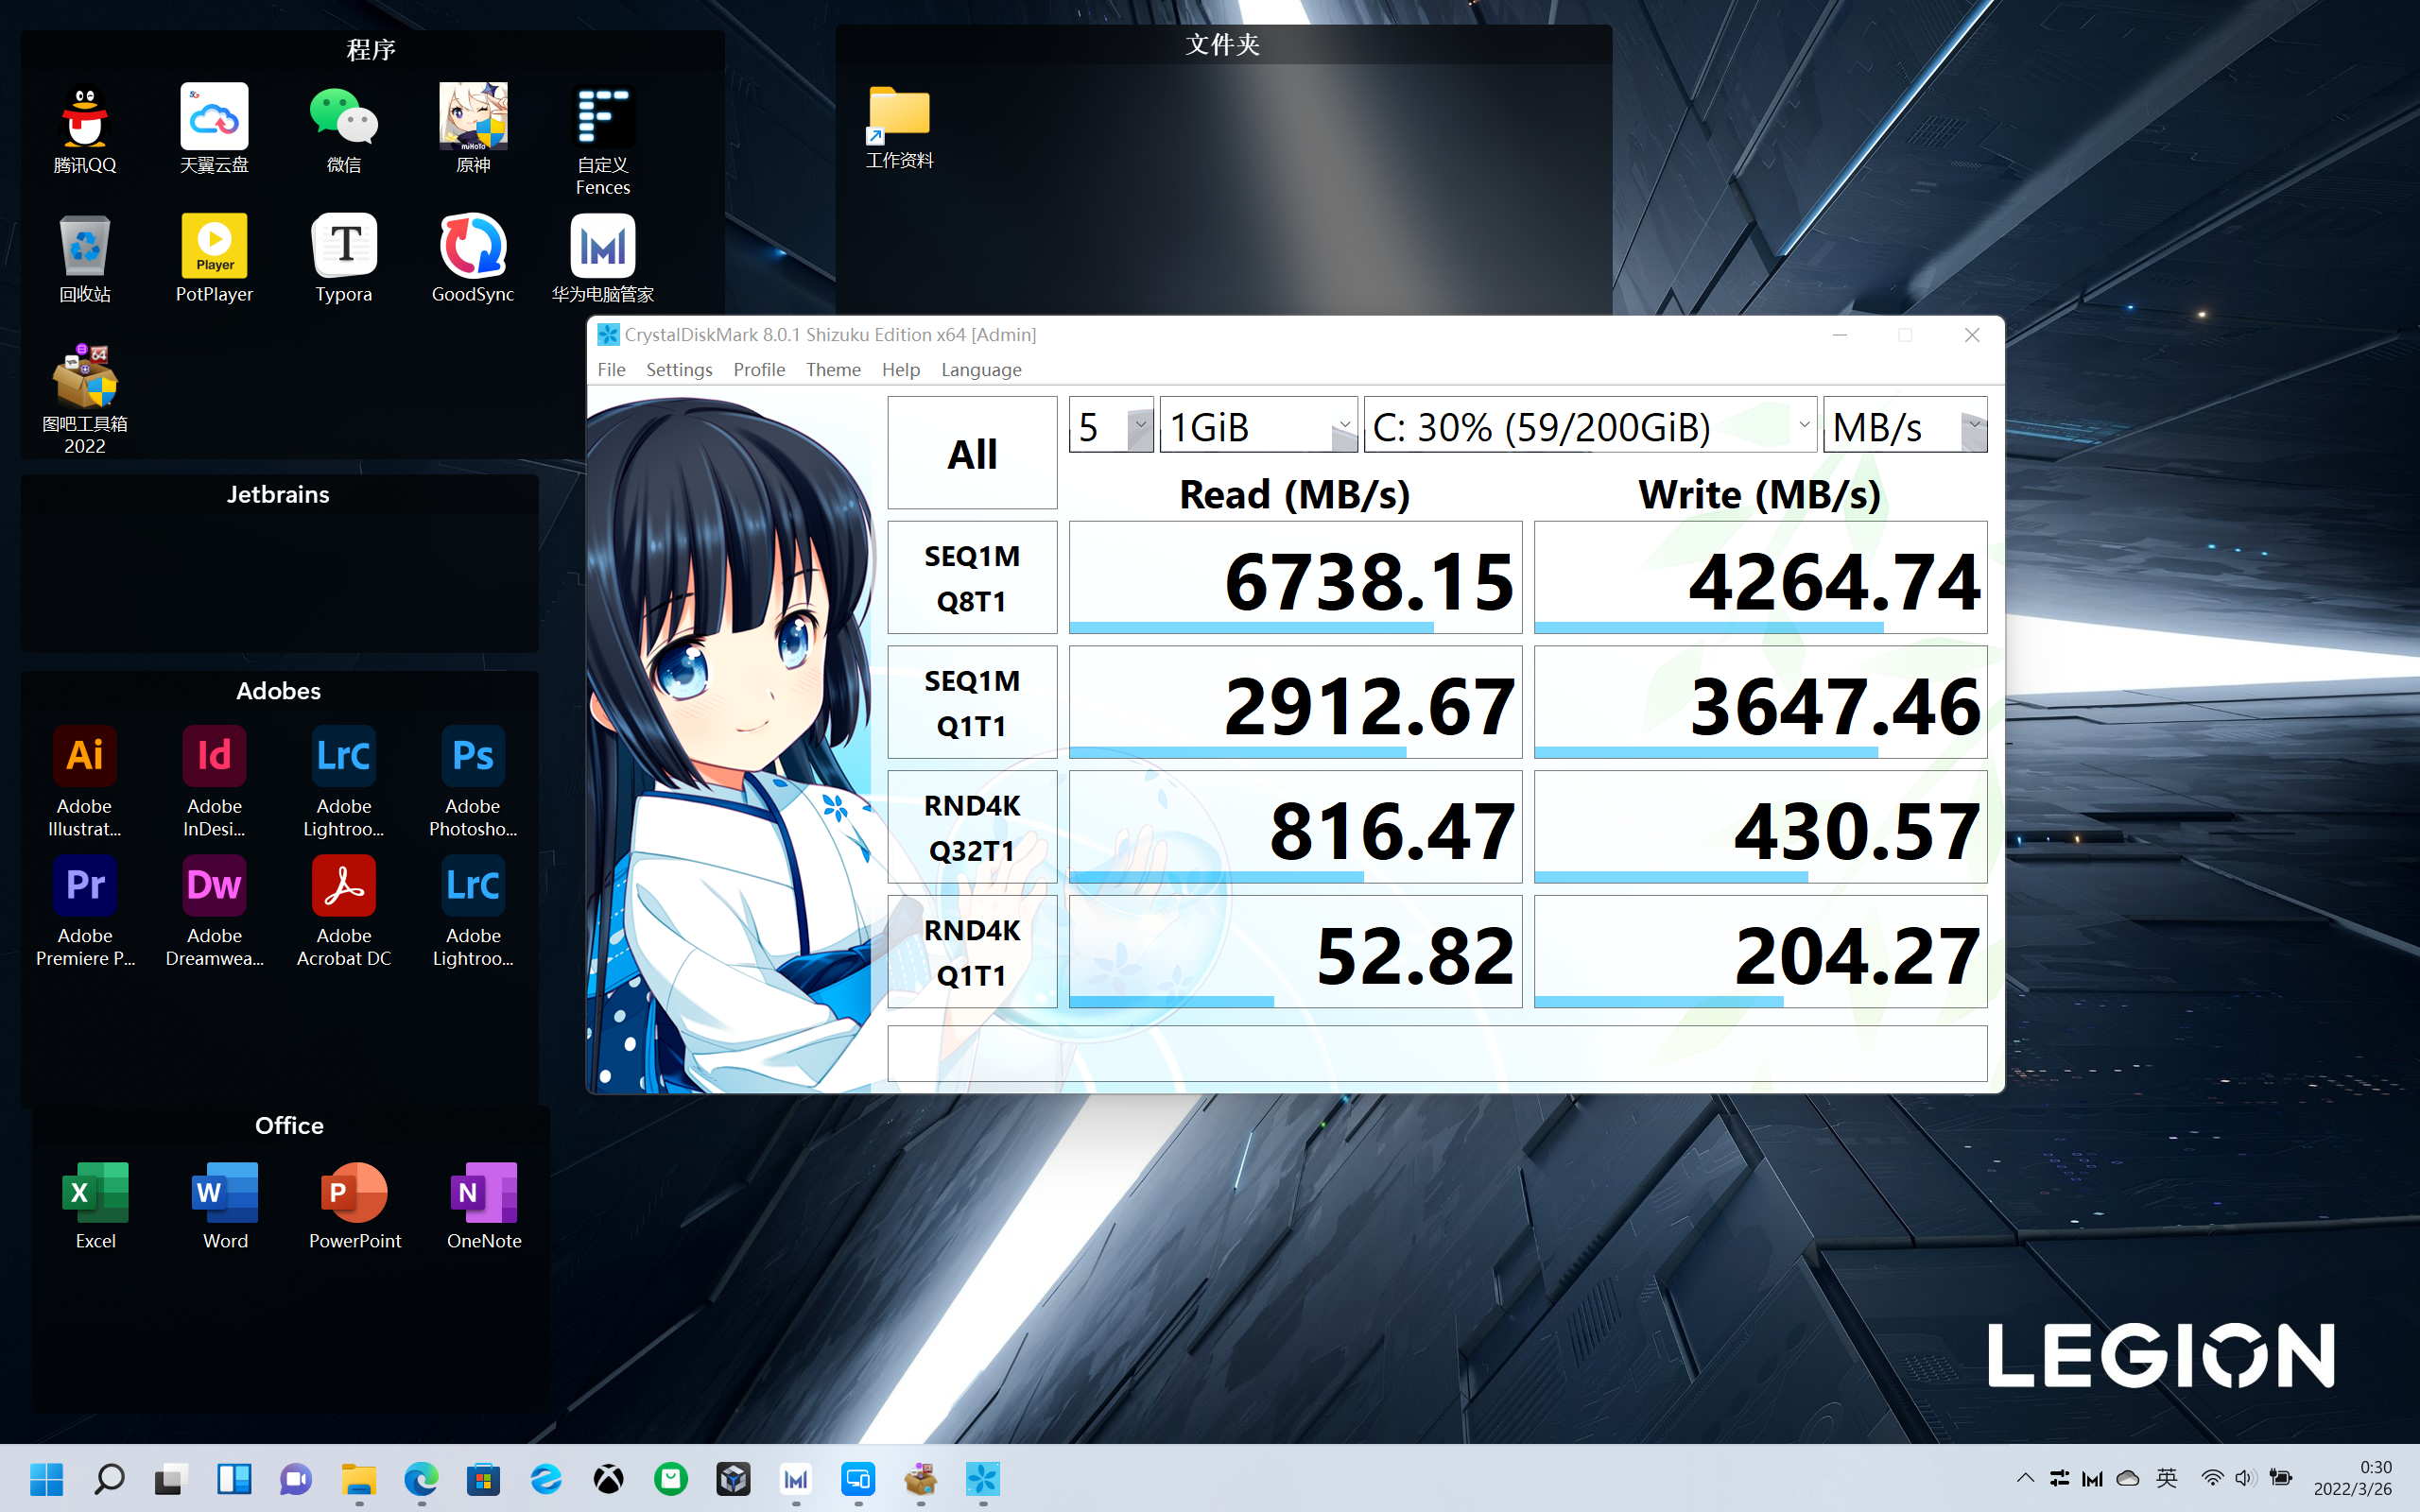2420x1512 pixels.
Task: Click the empty comment field below results
Action: coord(1437,1053)
